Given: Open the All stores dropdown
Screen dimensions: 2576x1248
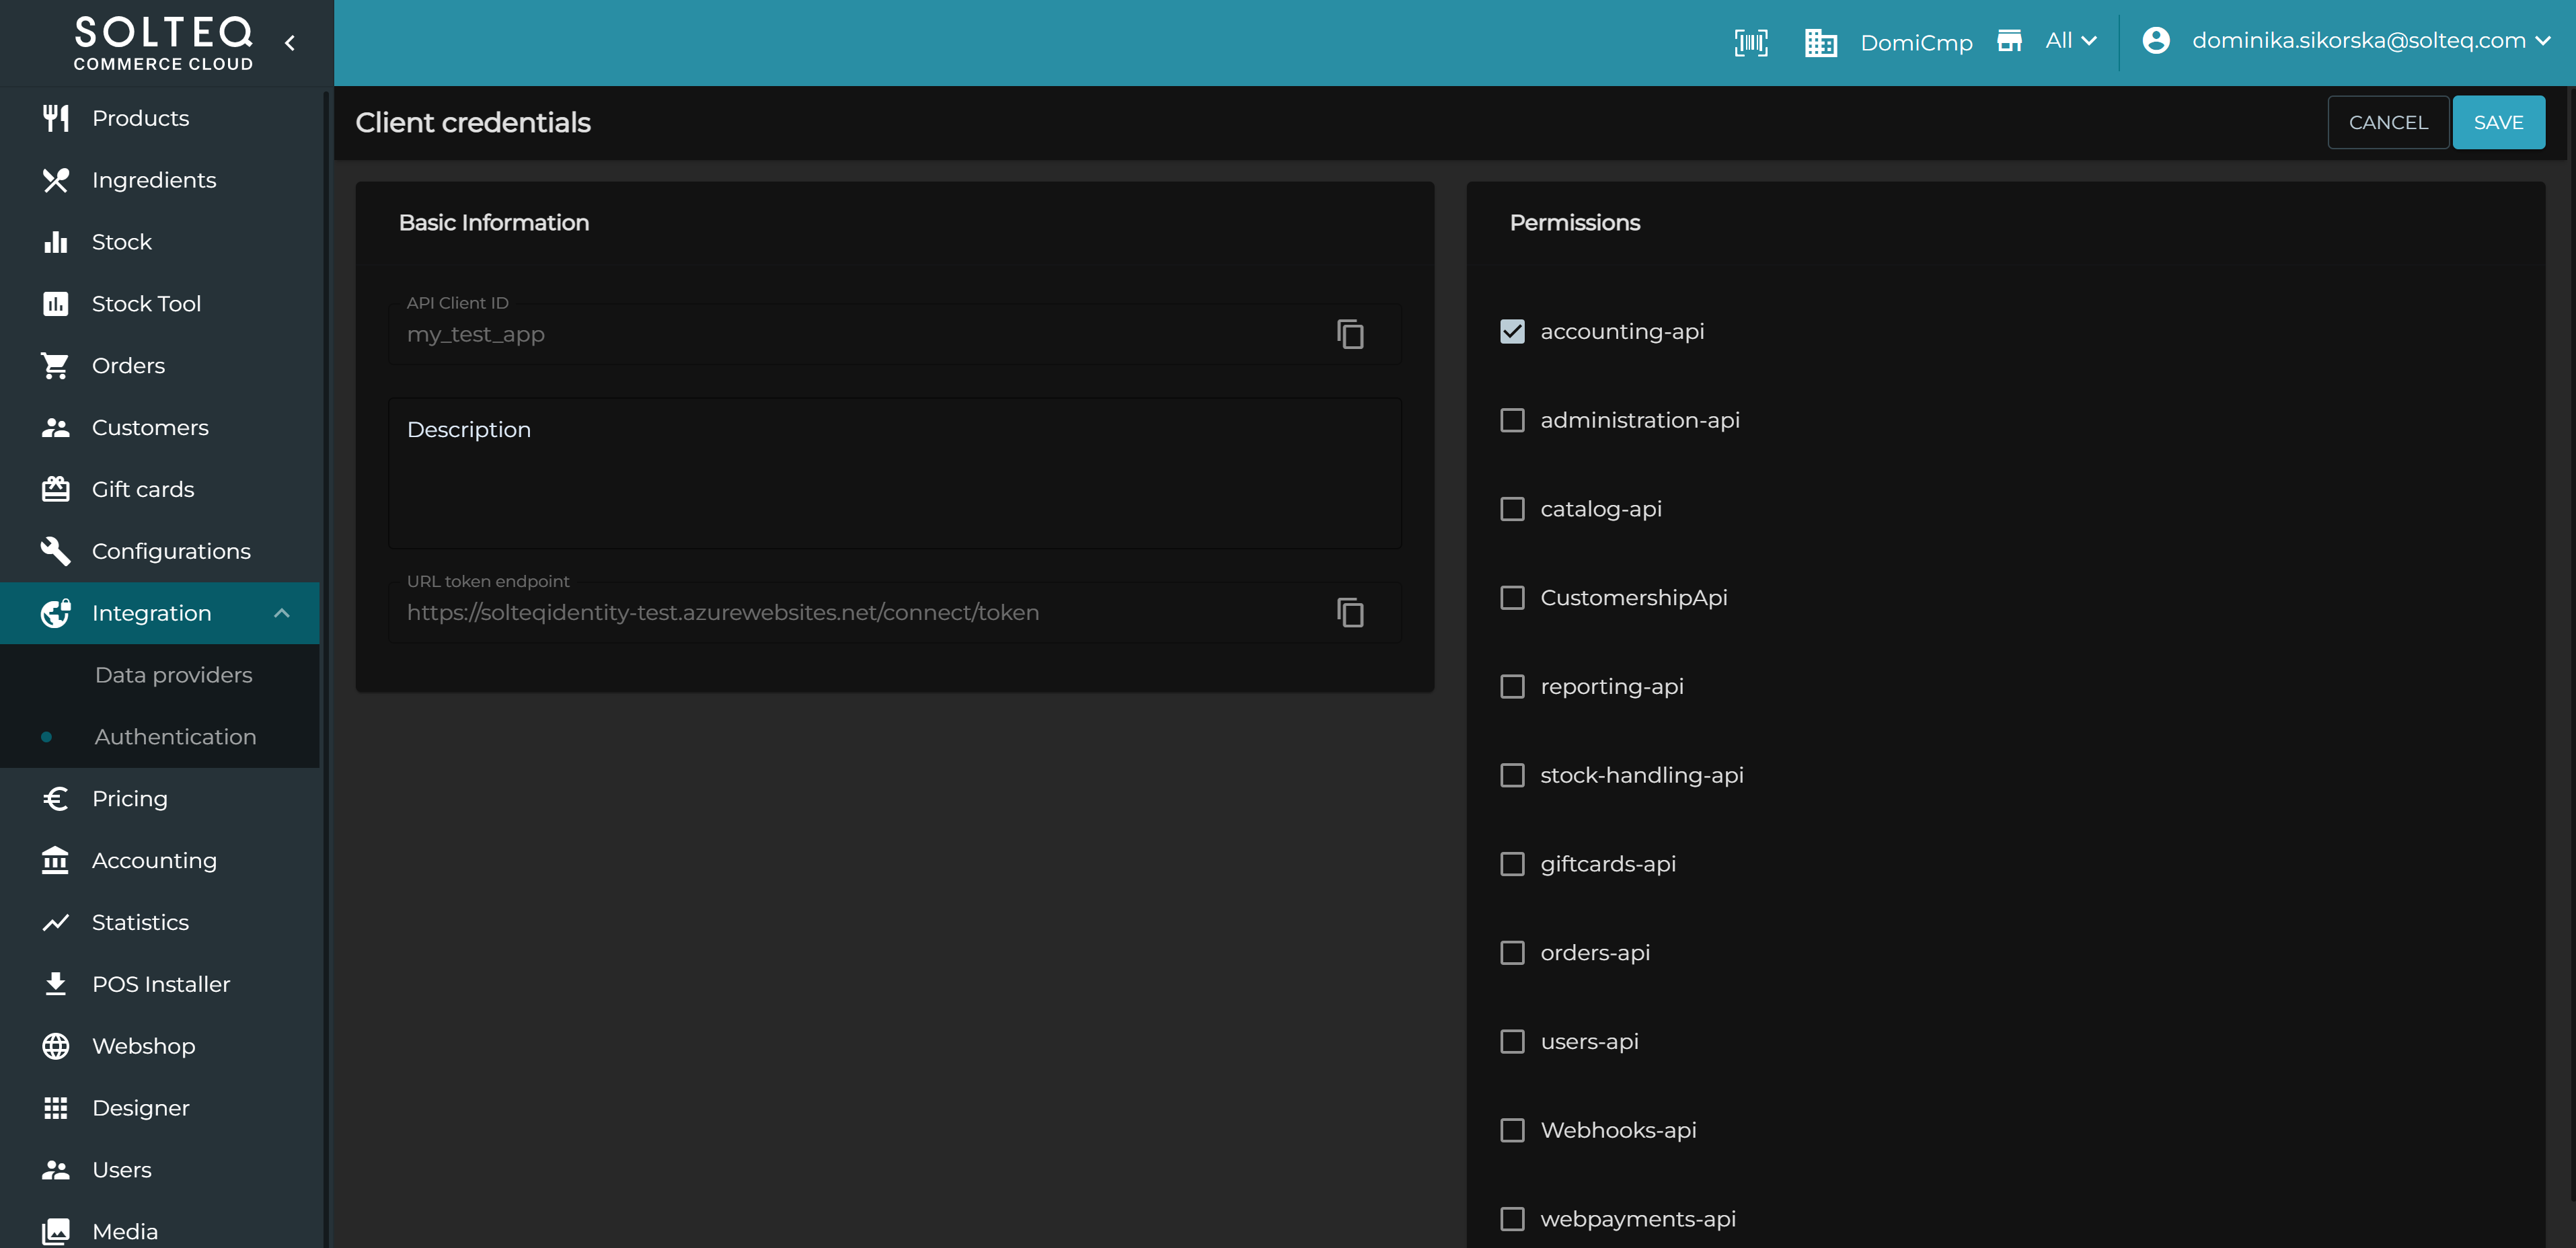Looking at the screenshot, I should click(x=2071, y=41).
